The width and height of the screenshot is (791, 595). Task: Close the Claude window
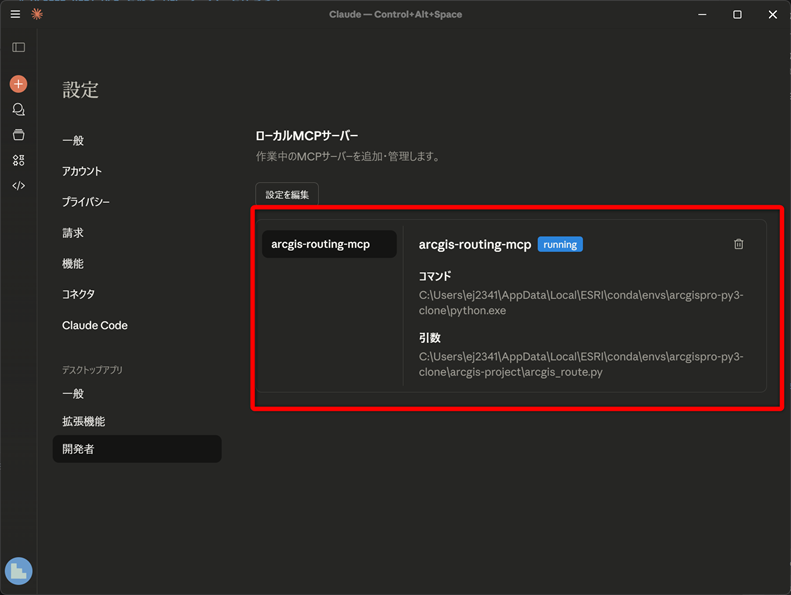pos(772,14)
